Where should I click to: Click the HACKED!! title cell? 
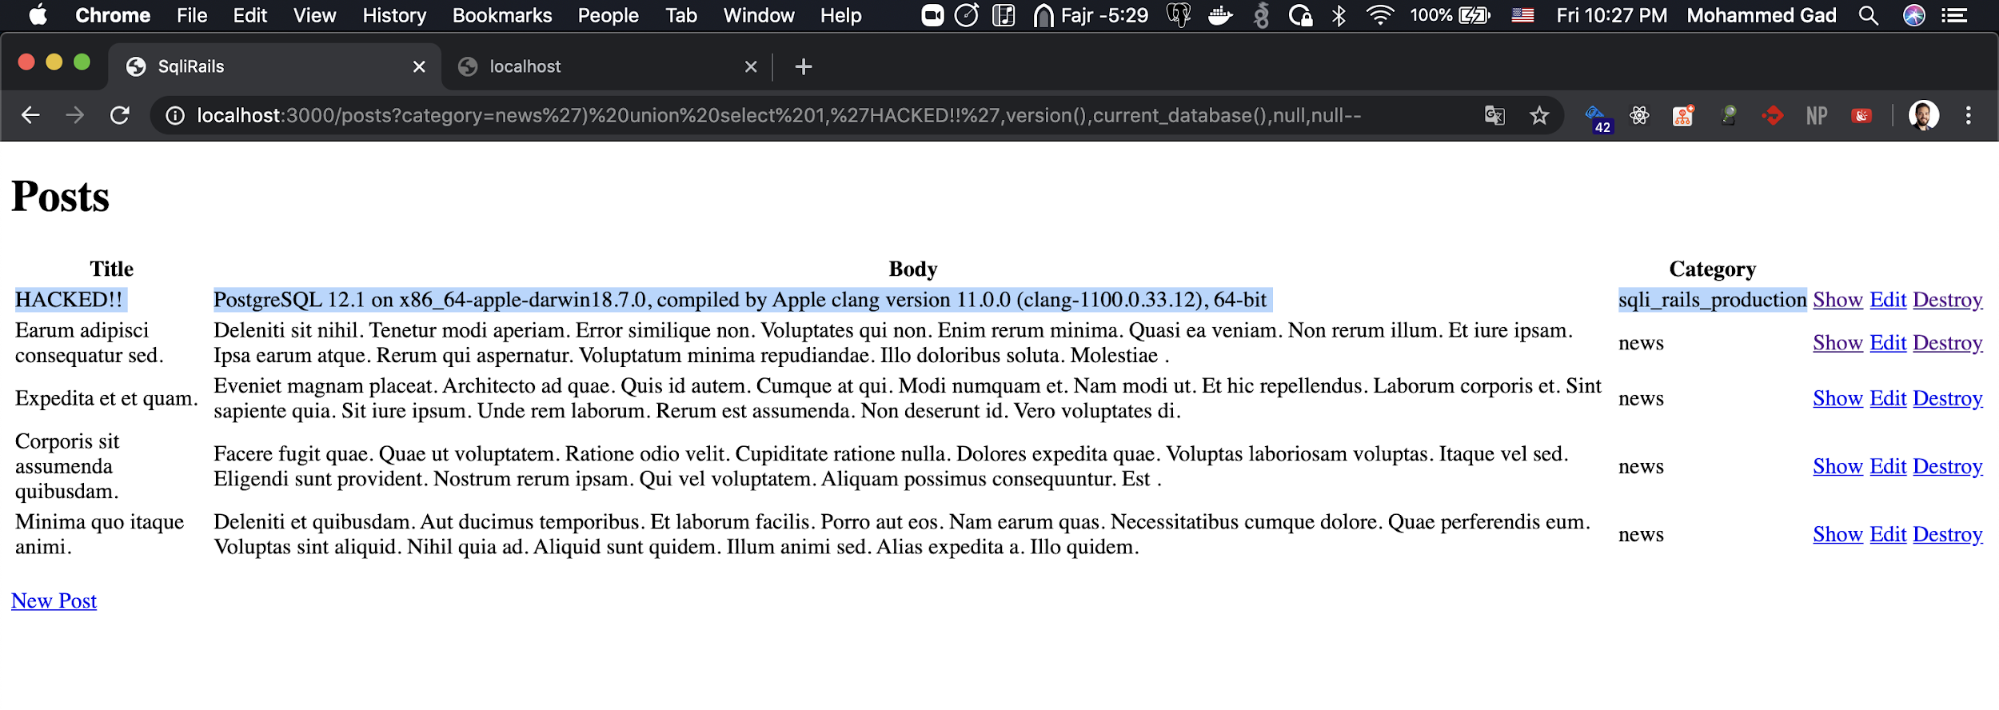(x=69, y=300)
